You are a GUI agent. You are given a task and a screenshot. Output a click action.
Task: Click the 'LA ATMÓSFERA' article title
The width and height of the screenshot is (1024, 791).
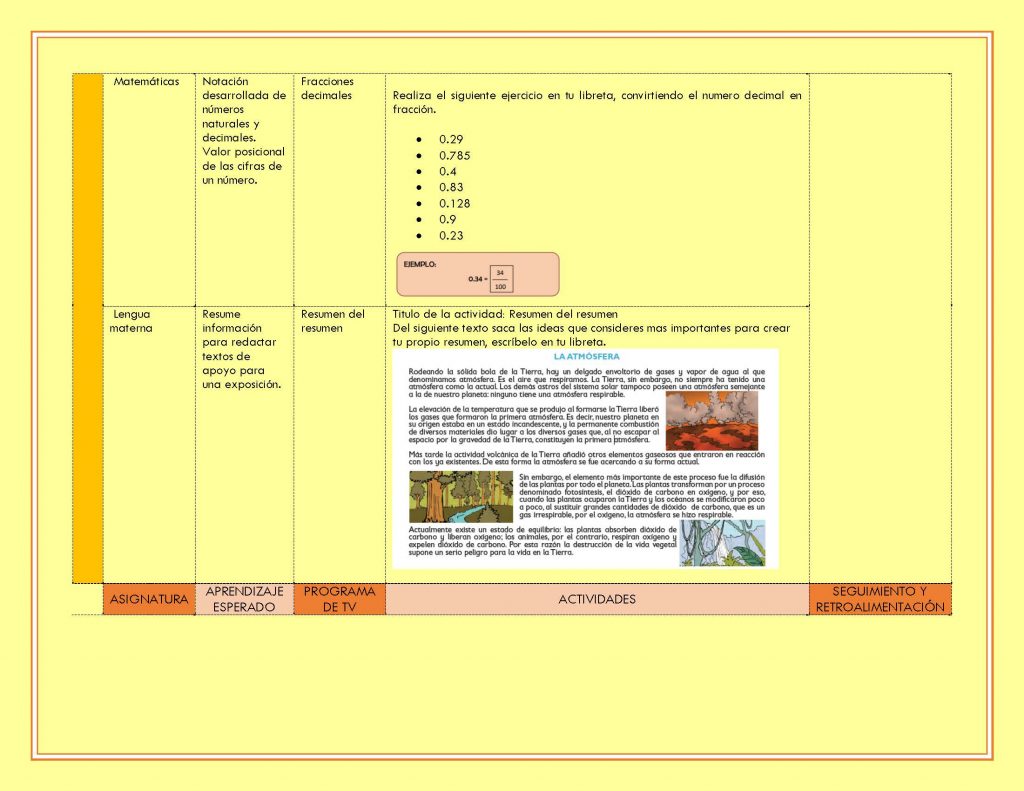click(586, 357)
